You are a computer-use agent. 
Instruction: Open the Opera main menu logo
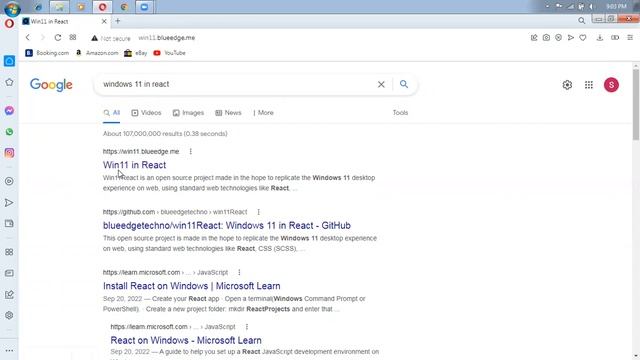point(9,23)
